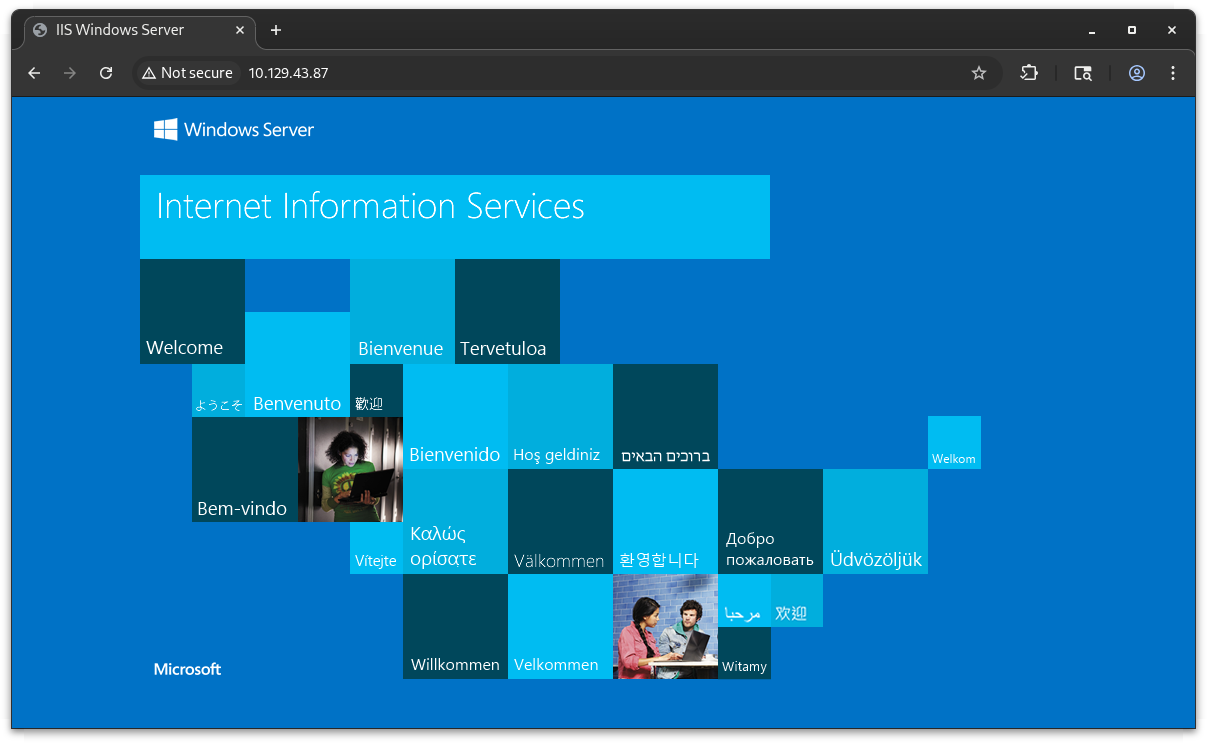The width and height of the screenshot is (1207, 743).
Task: Click the Internet Information Services banner
Action: [455, 217]
